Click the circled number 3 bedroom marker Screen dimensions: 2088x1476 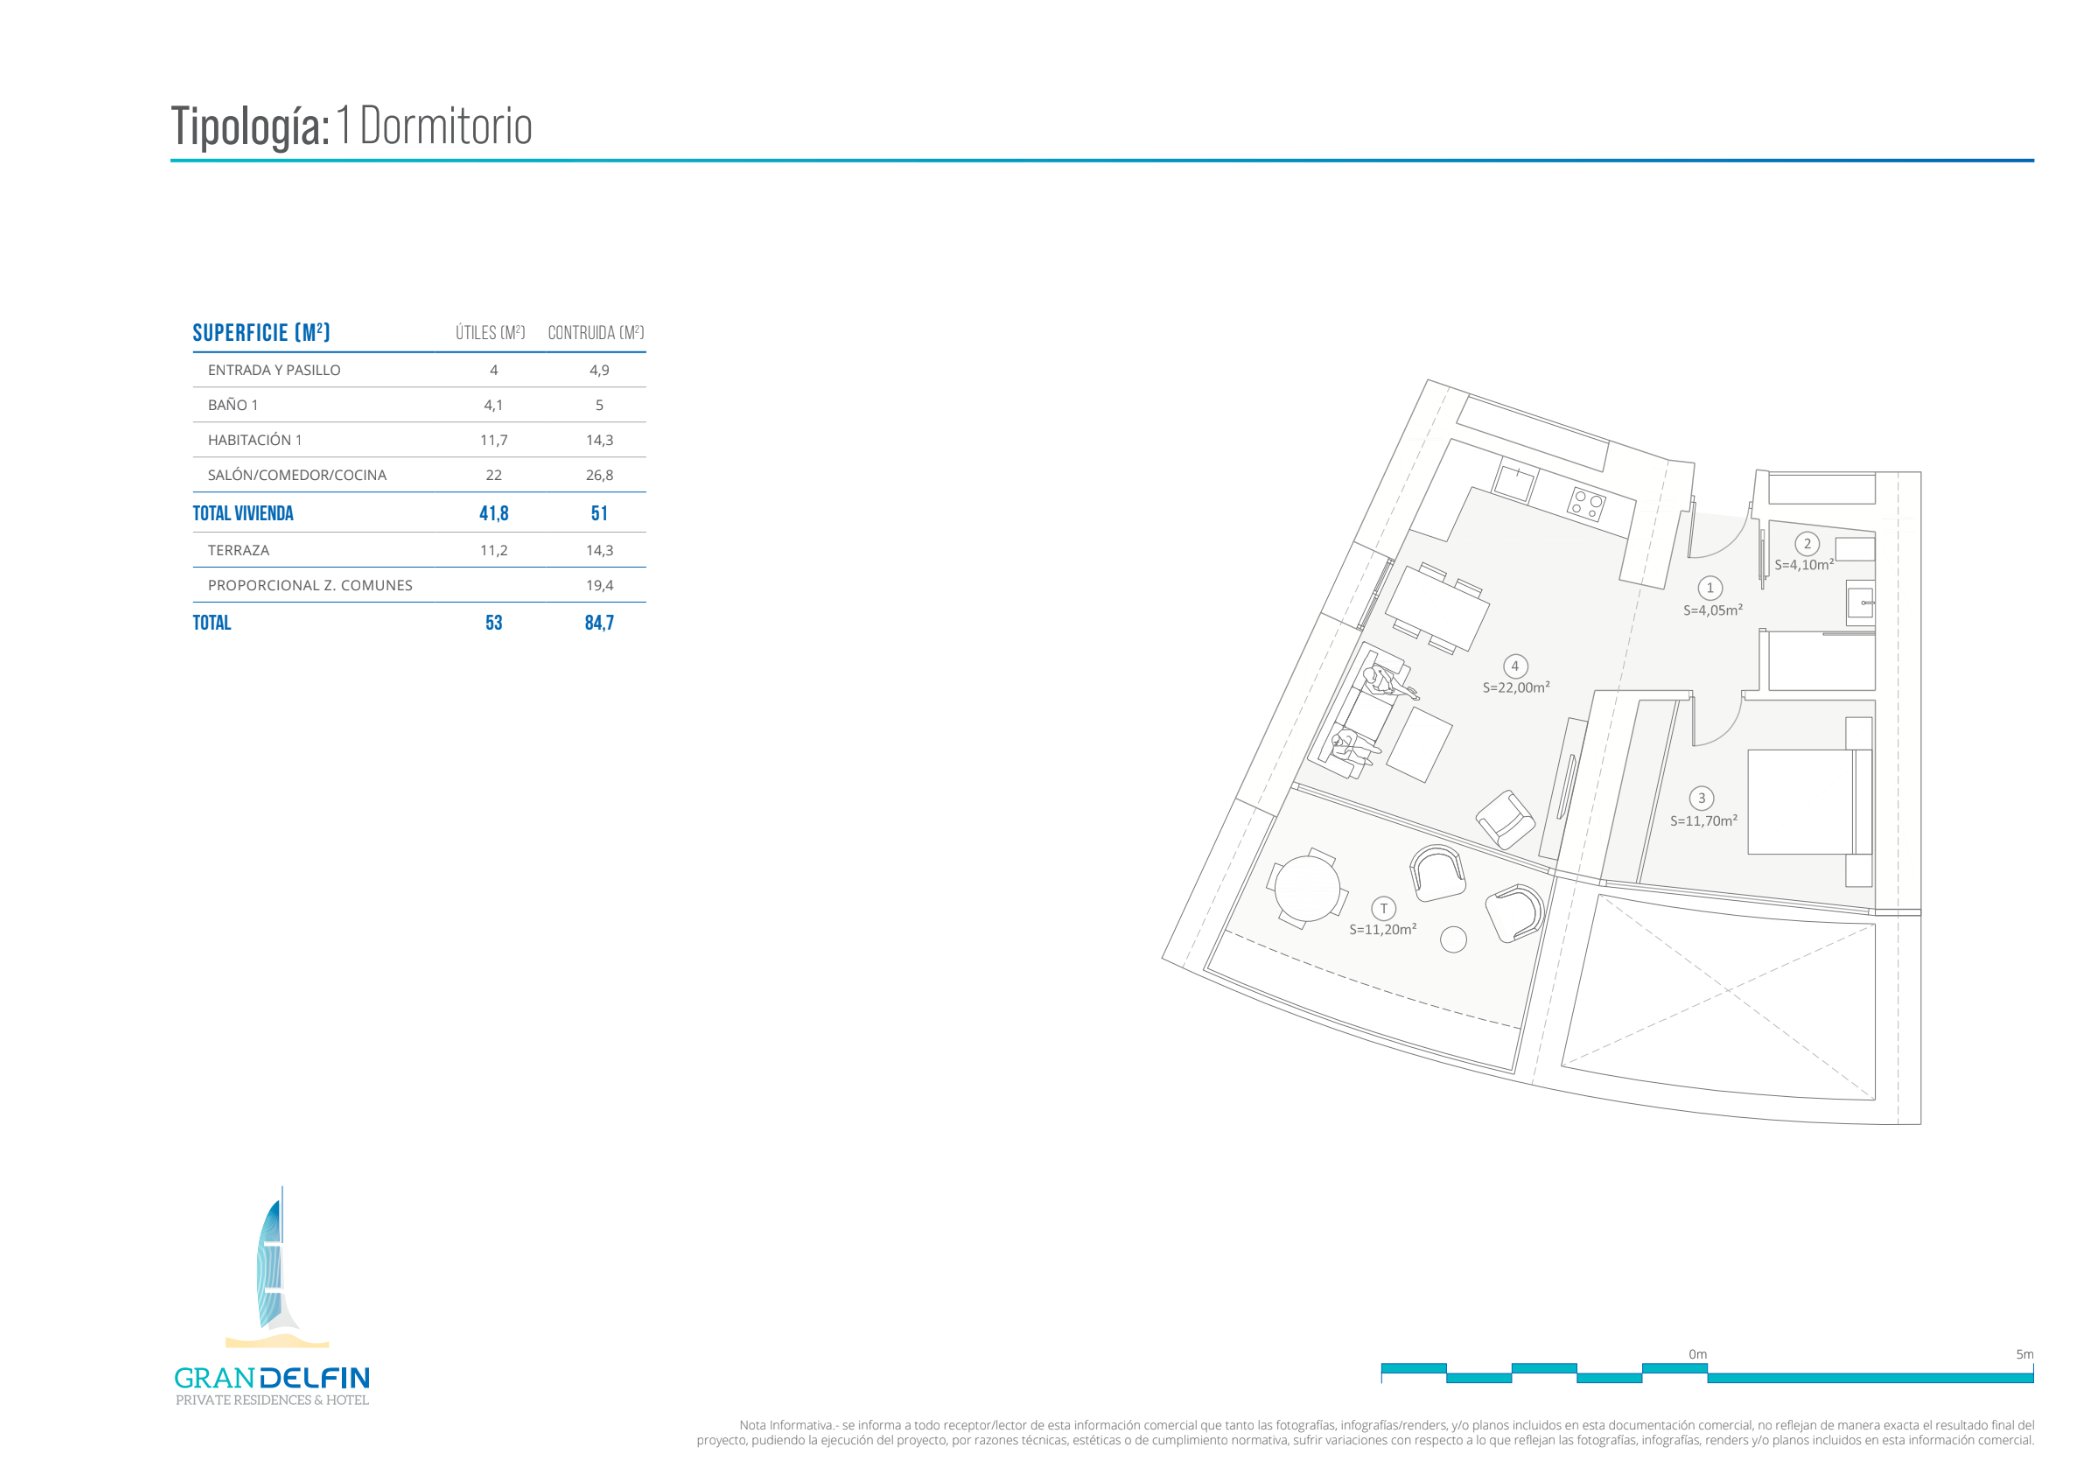pyautogui.click(x=1701, y=798)
